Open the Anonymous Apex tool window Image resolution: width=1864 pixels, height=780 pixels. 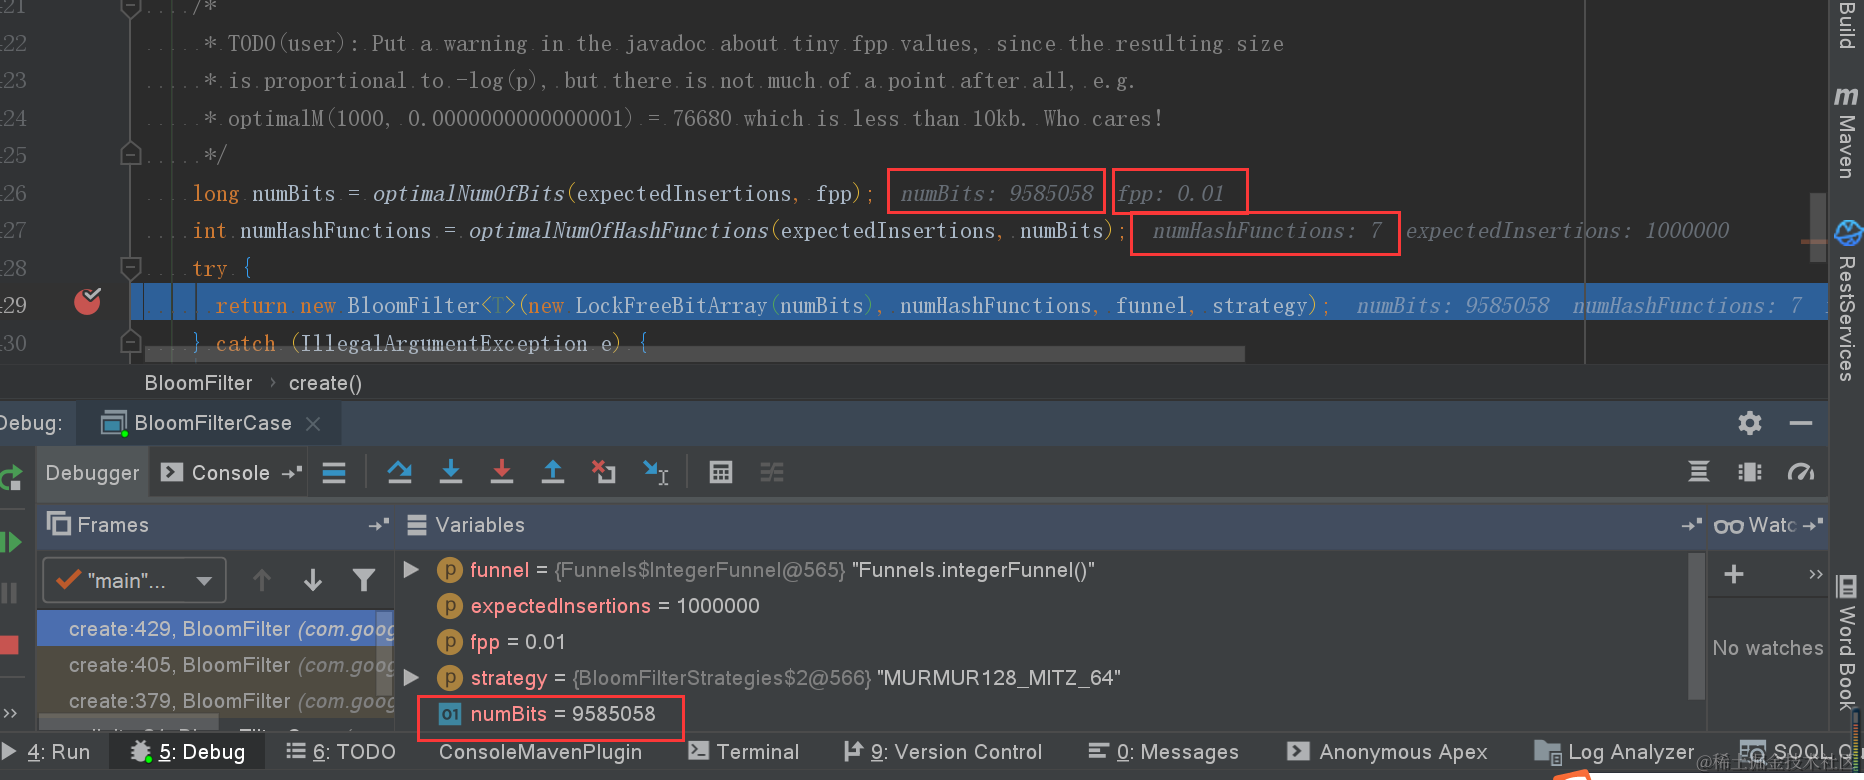pyautogui.click(x=1388, y=752)
